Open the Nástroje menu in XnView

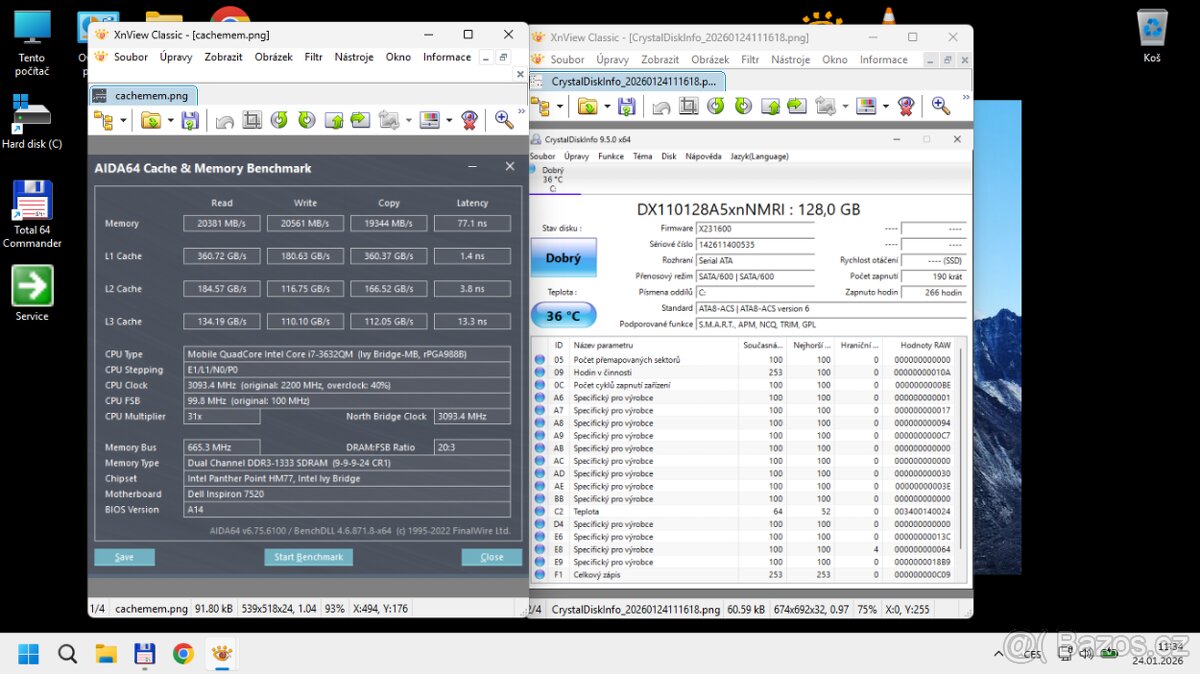[353, 57]
